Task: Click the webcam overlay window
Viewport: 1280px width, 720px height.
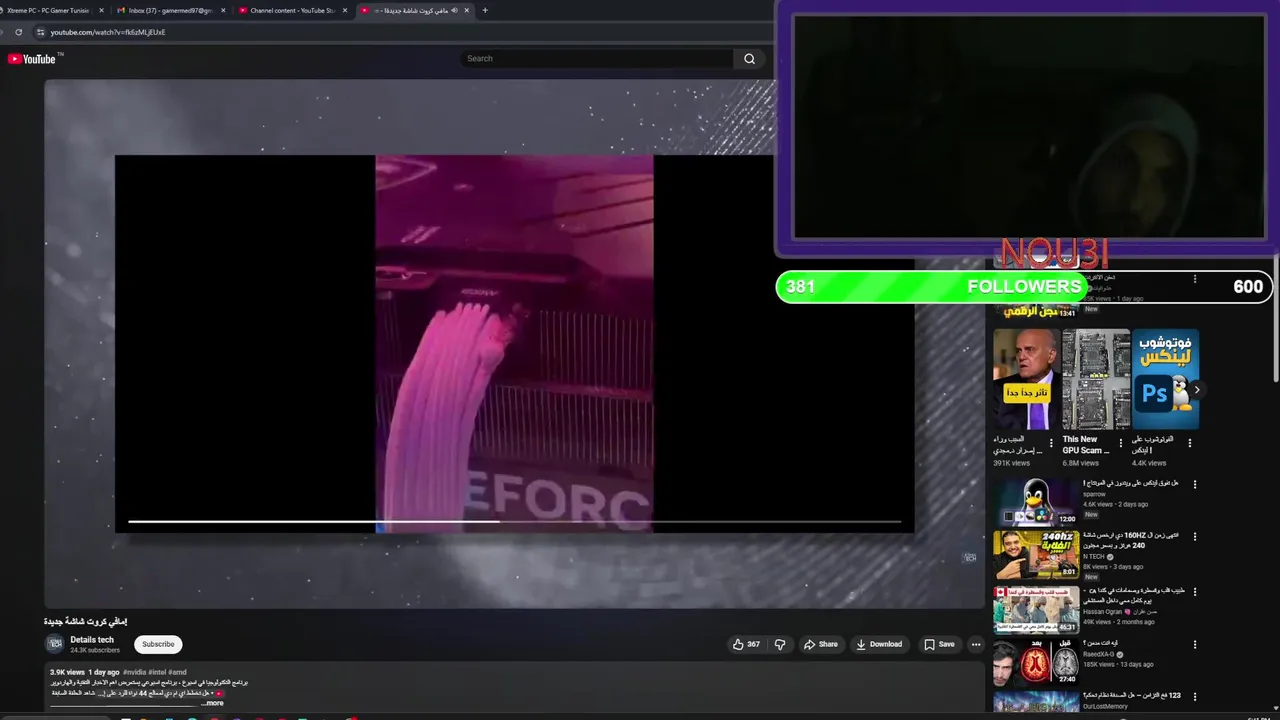Action: pyautogui.click(x=1029, y=127)
